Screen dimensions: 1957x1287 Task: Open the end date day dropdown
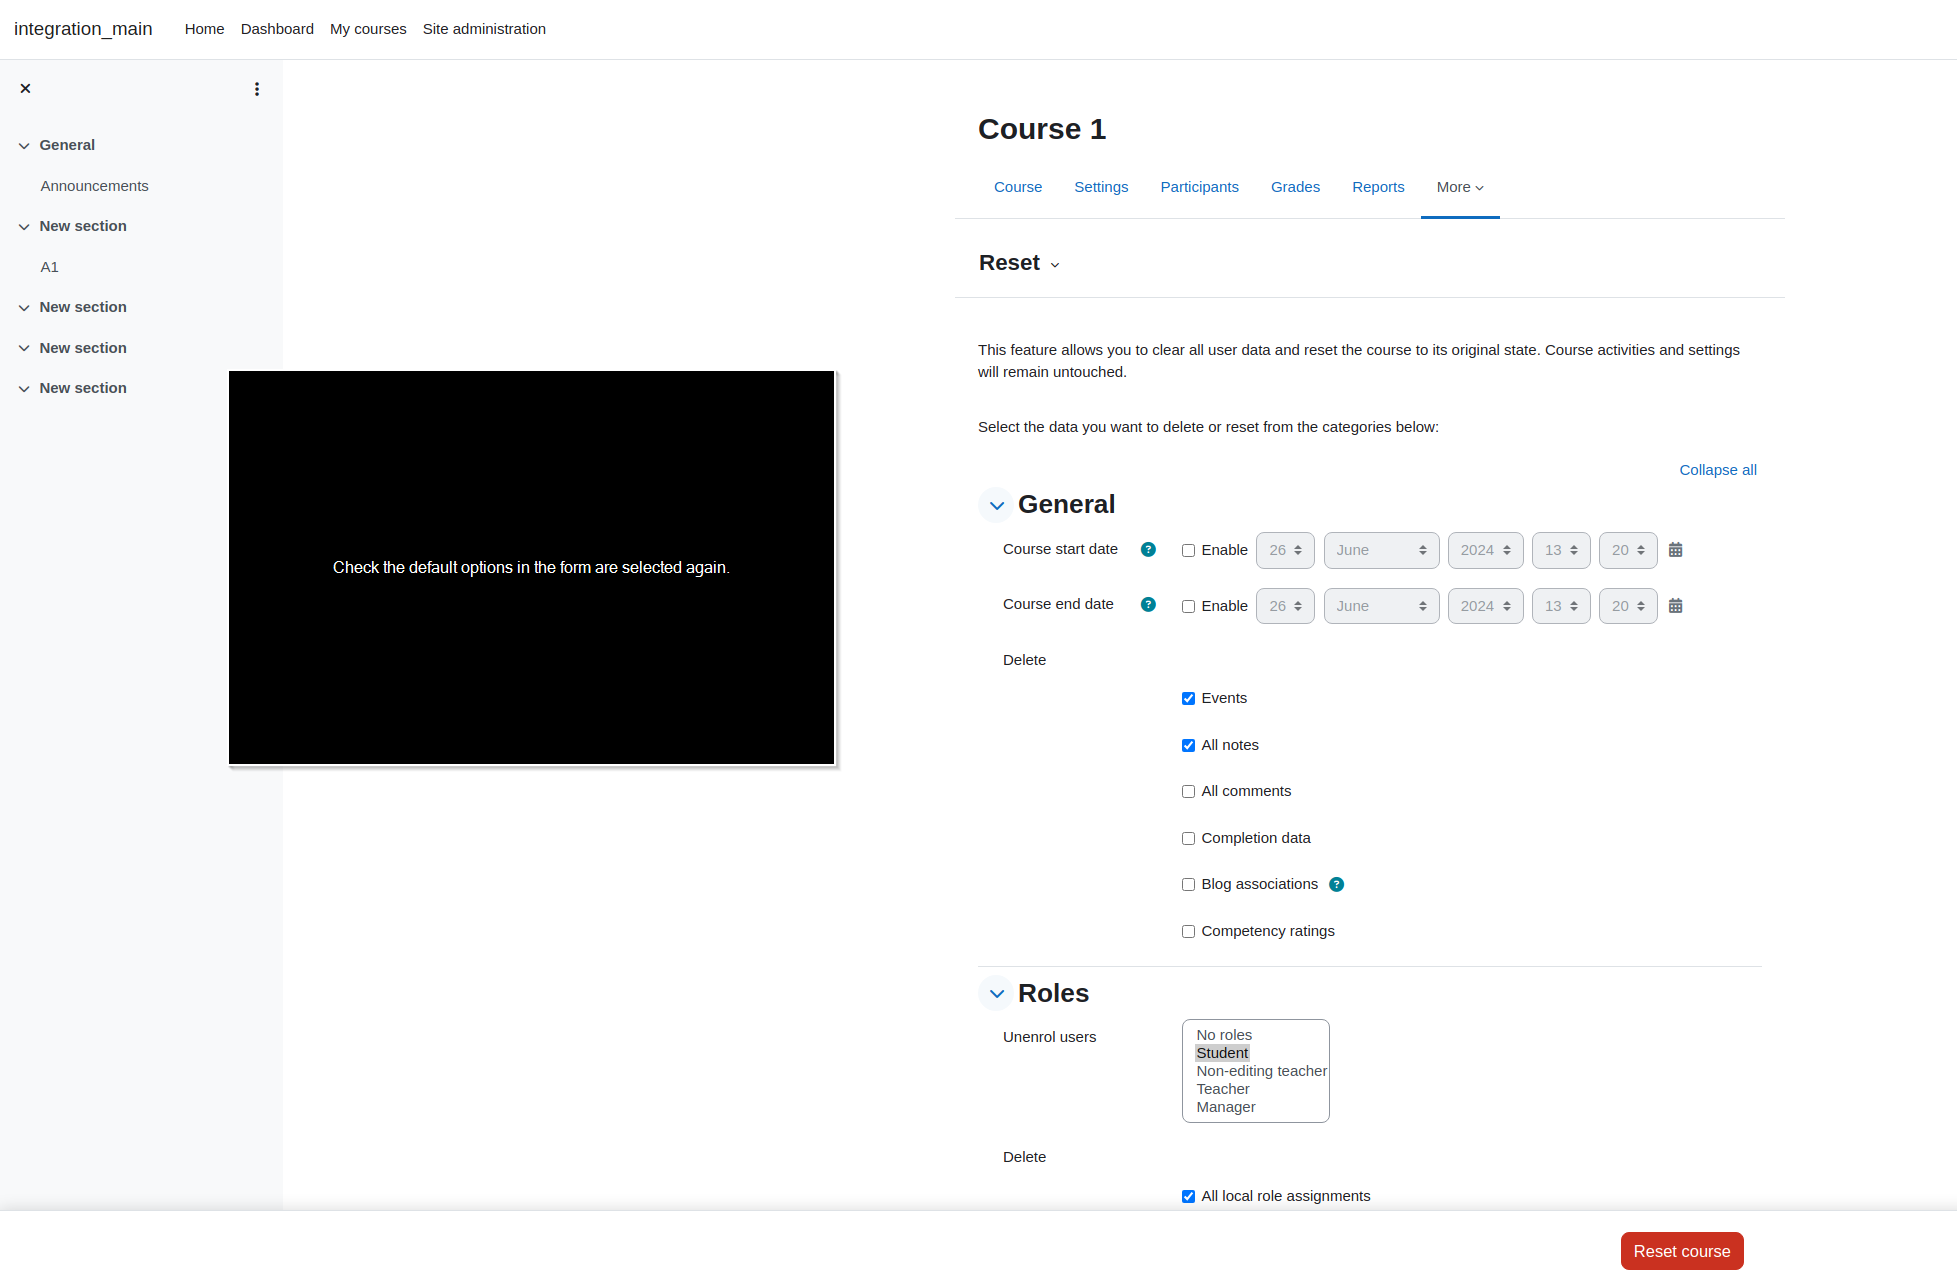point(1285,606)
